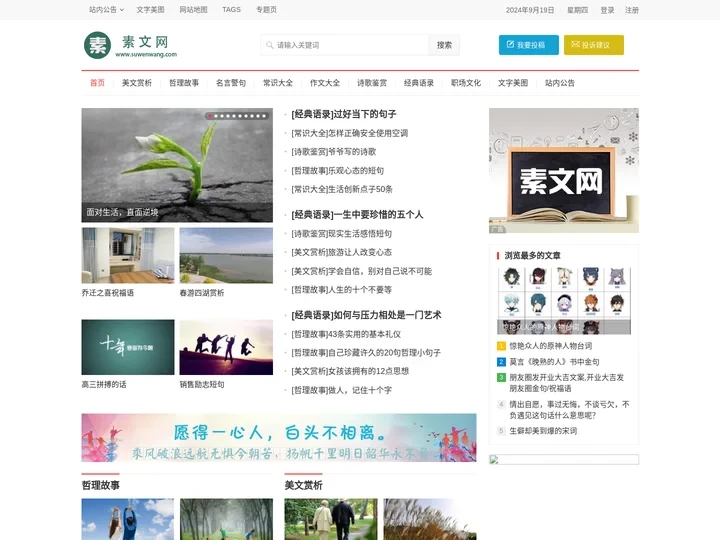Screen dimensions: 720x540
Task: Click the 搜索 button
Action: [x=444, y=45]
